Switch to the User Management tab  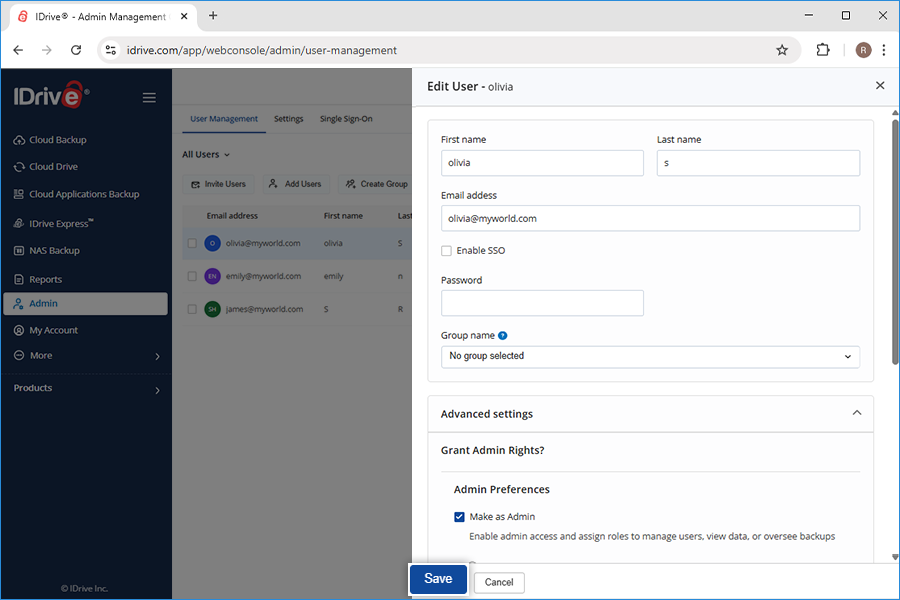224,119
